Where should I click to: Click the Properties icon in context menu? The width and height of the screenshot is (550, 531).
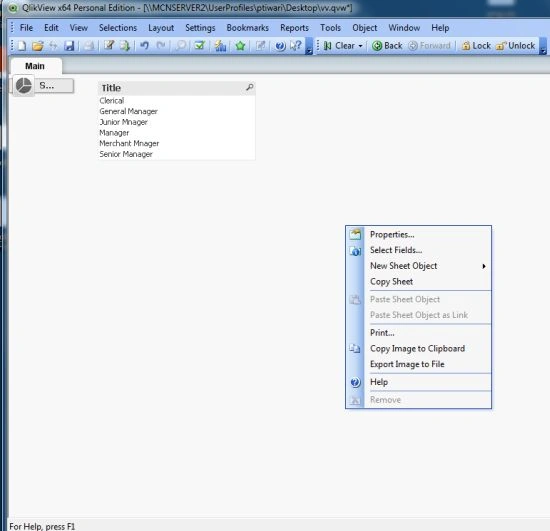pyautogui.click(x=355, y=234)
